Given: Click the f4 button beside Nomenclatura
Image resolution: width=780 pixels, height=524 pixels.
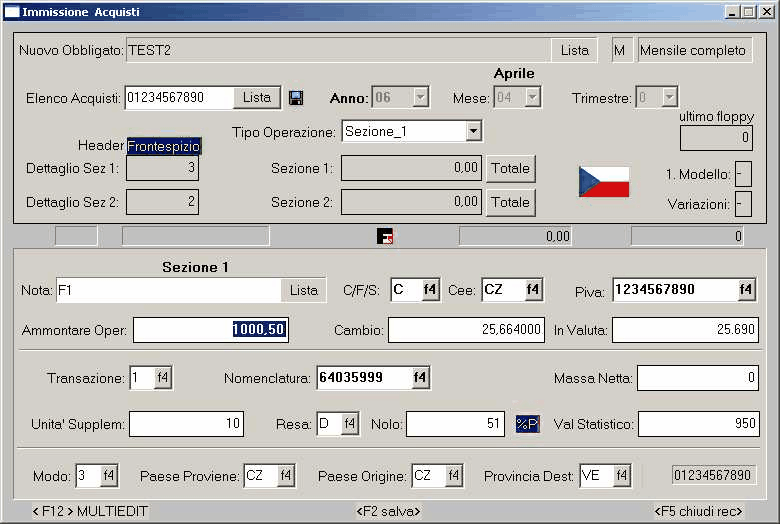Looking at the screenshot, I should (x=420, y=378).
